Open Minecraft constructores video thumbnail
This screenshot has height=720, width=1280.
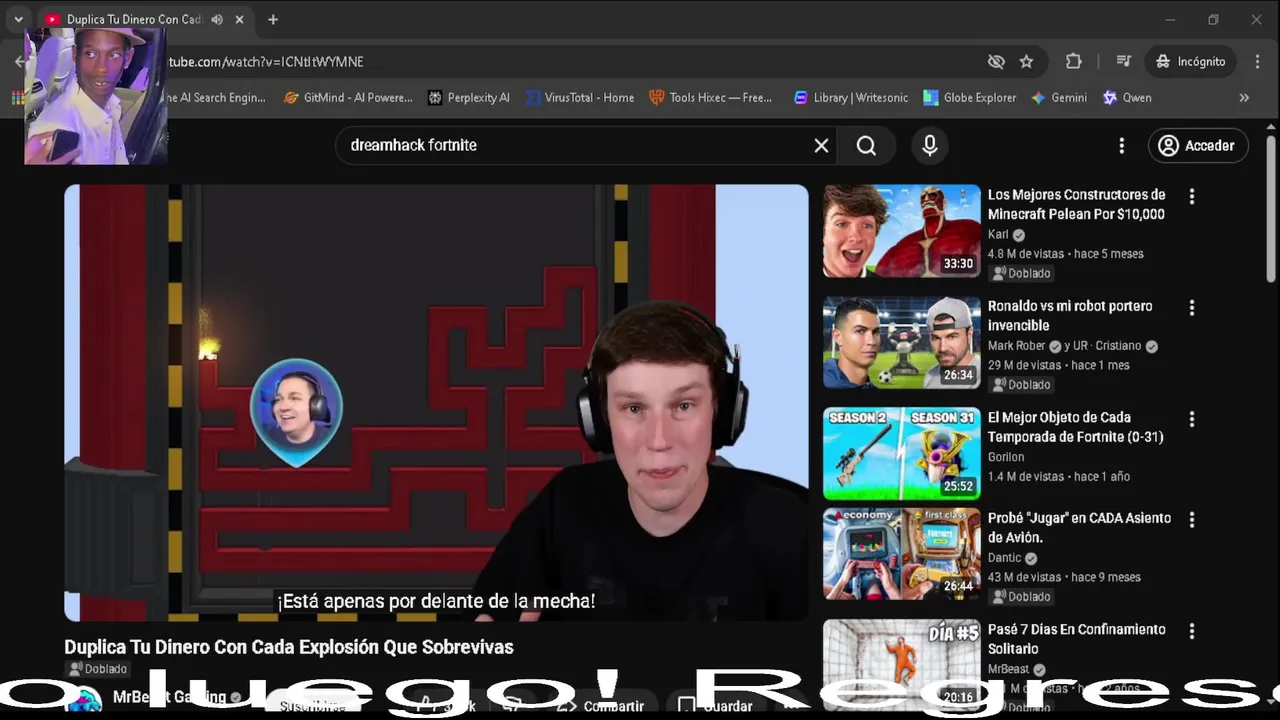[x=902, y=231]
